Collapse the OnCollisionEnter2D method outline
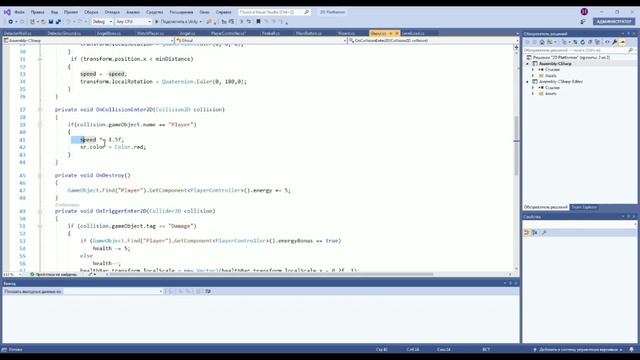 tap(40, 109)
